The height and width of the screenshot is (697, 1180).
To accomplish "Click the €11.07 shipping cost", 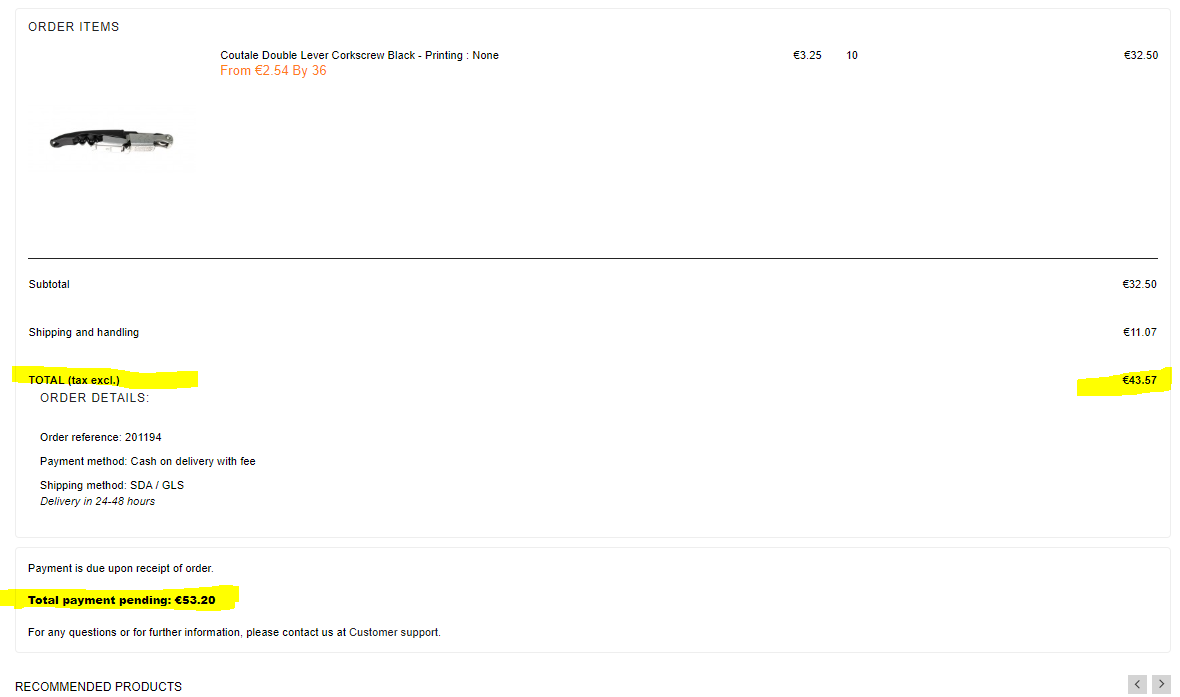I will (1139, 332).
